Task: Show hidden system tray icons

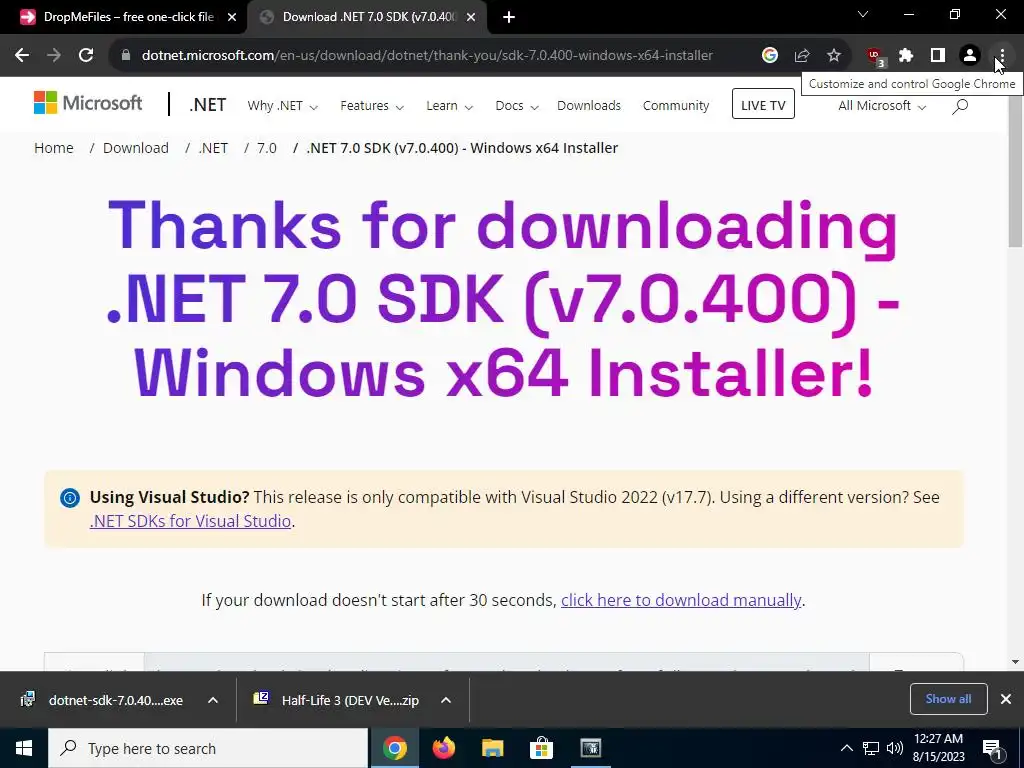Action: click(x=846, y=748)
